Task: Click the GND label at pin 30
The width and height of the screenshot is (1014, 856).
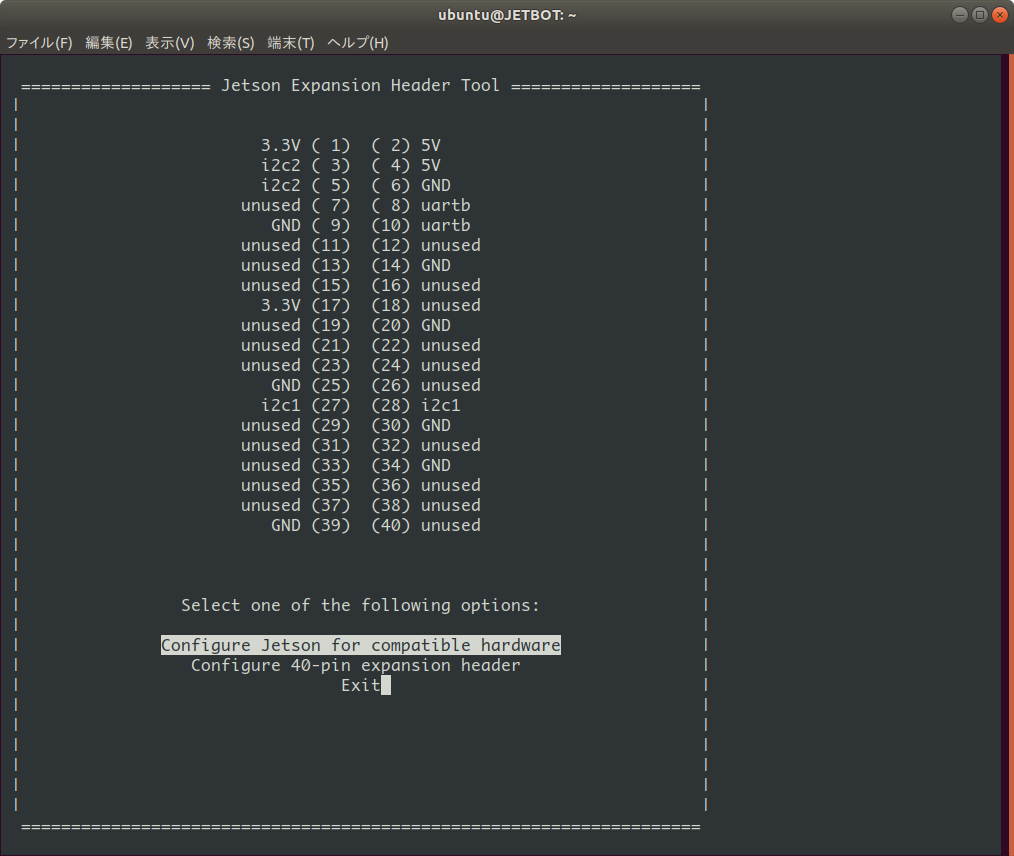Action: click(x=436, y=426)
